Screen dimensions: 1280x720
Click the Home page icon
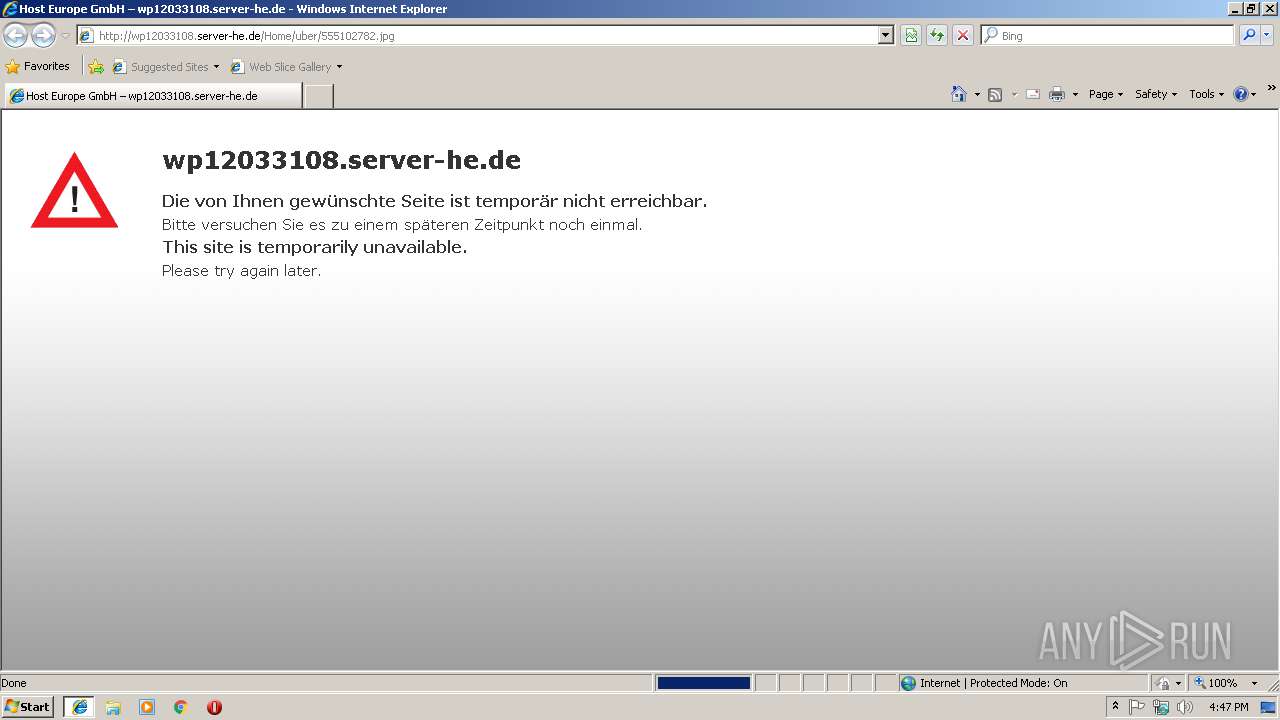pos(959,94)
